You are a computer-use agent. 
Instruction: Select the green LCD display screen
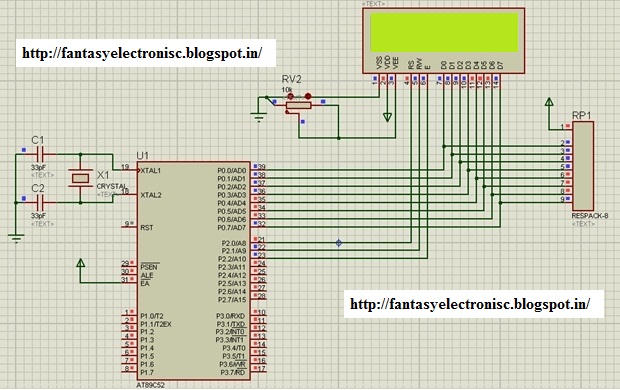(x=444, y=32)
